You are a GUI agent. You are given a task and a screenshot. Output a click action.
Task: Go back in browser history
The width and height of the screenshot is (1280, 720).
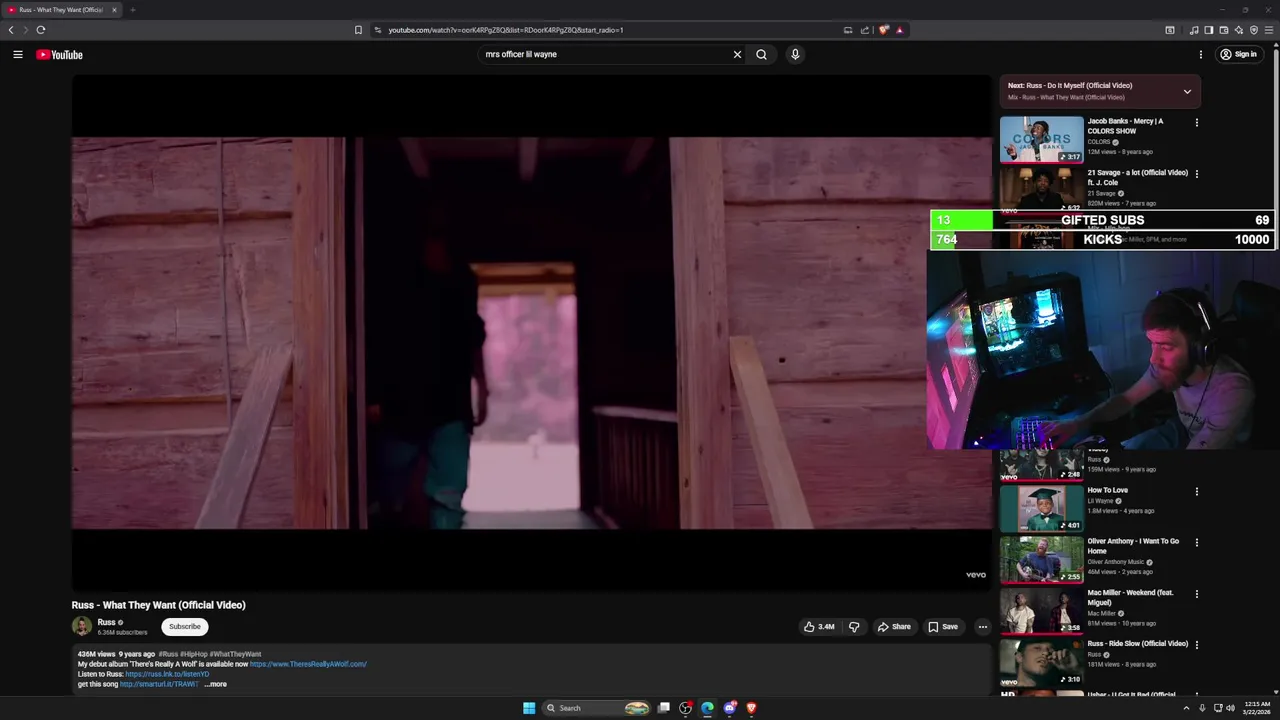click(11, 30)
